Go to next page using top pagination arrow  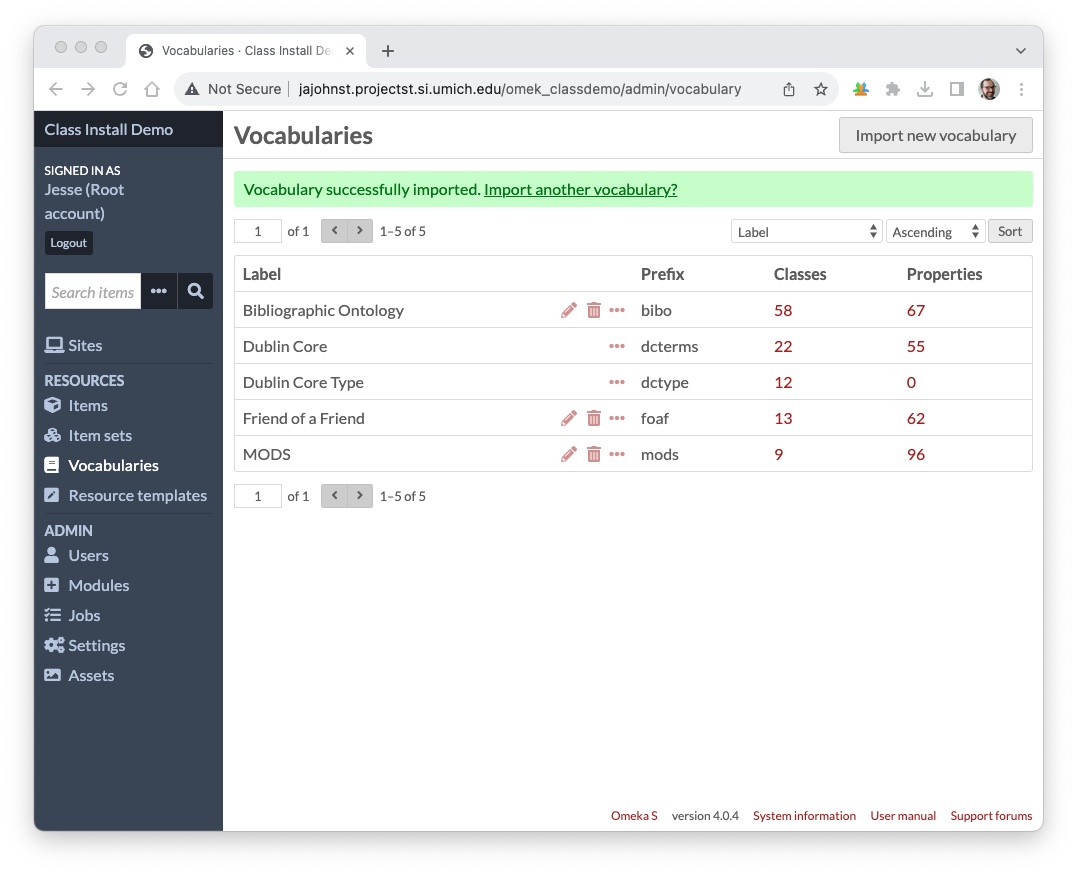[360, 231]
